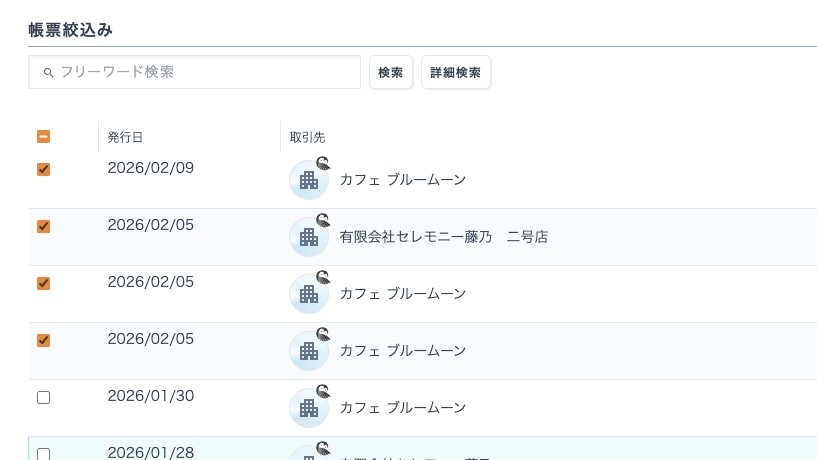
Task: Click the 取引先 column header
Action: (307, 137)
